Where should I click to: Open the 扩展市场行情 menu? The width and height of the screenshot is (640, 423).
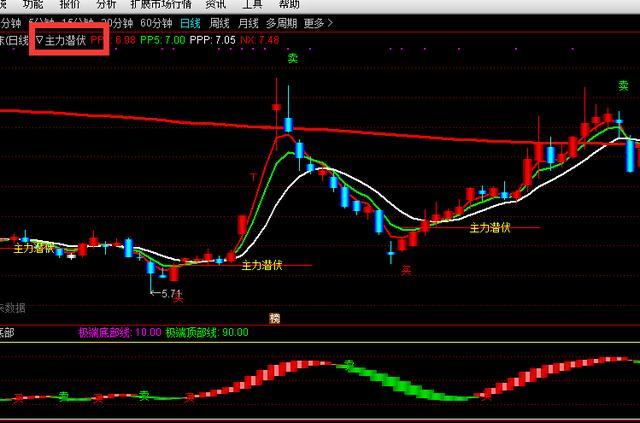pyautogui.click(x=160, y=5)
